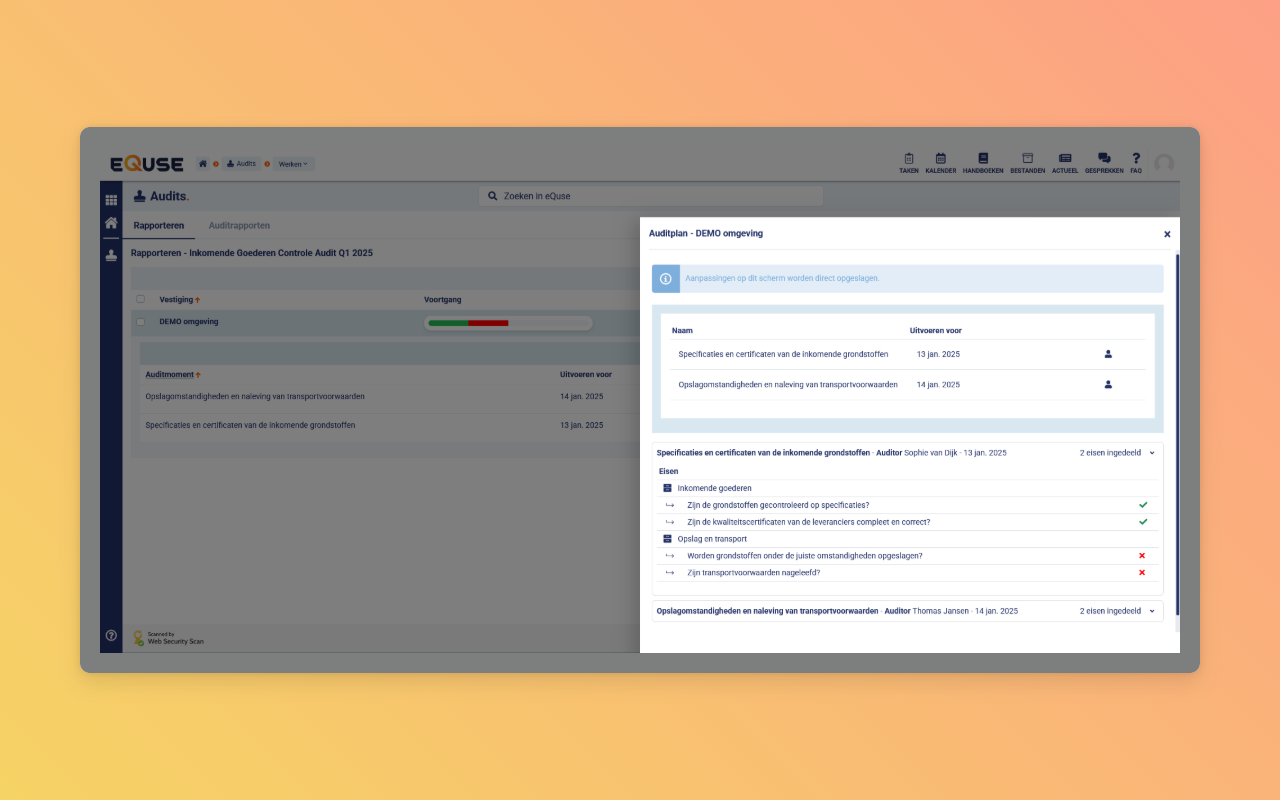
Task: Open Specificaties en certificaten in background table
Action: [x=250, y=425]
